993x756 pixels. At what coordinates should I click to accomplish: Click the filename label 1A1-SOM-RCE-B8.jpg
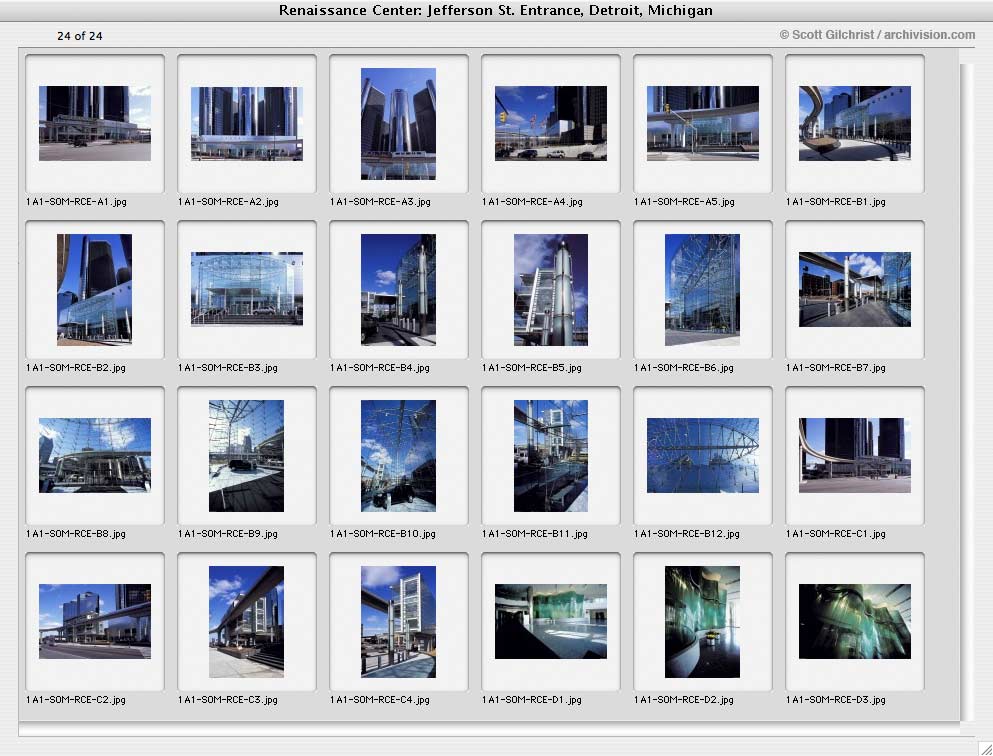coord(76,534)
